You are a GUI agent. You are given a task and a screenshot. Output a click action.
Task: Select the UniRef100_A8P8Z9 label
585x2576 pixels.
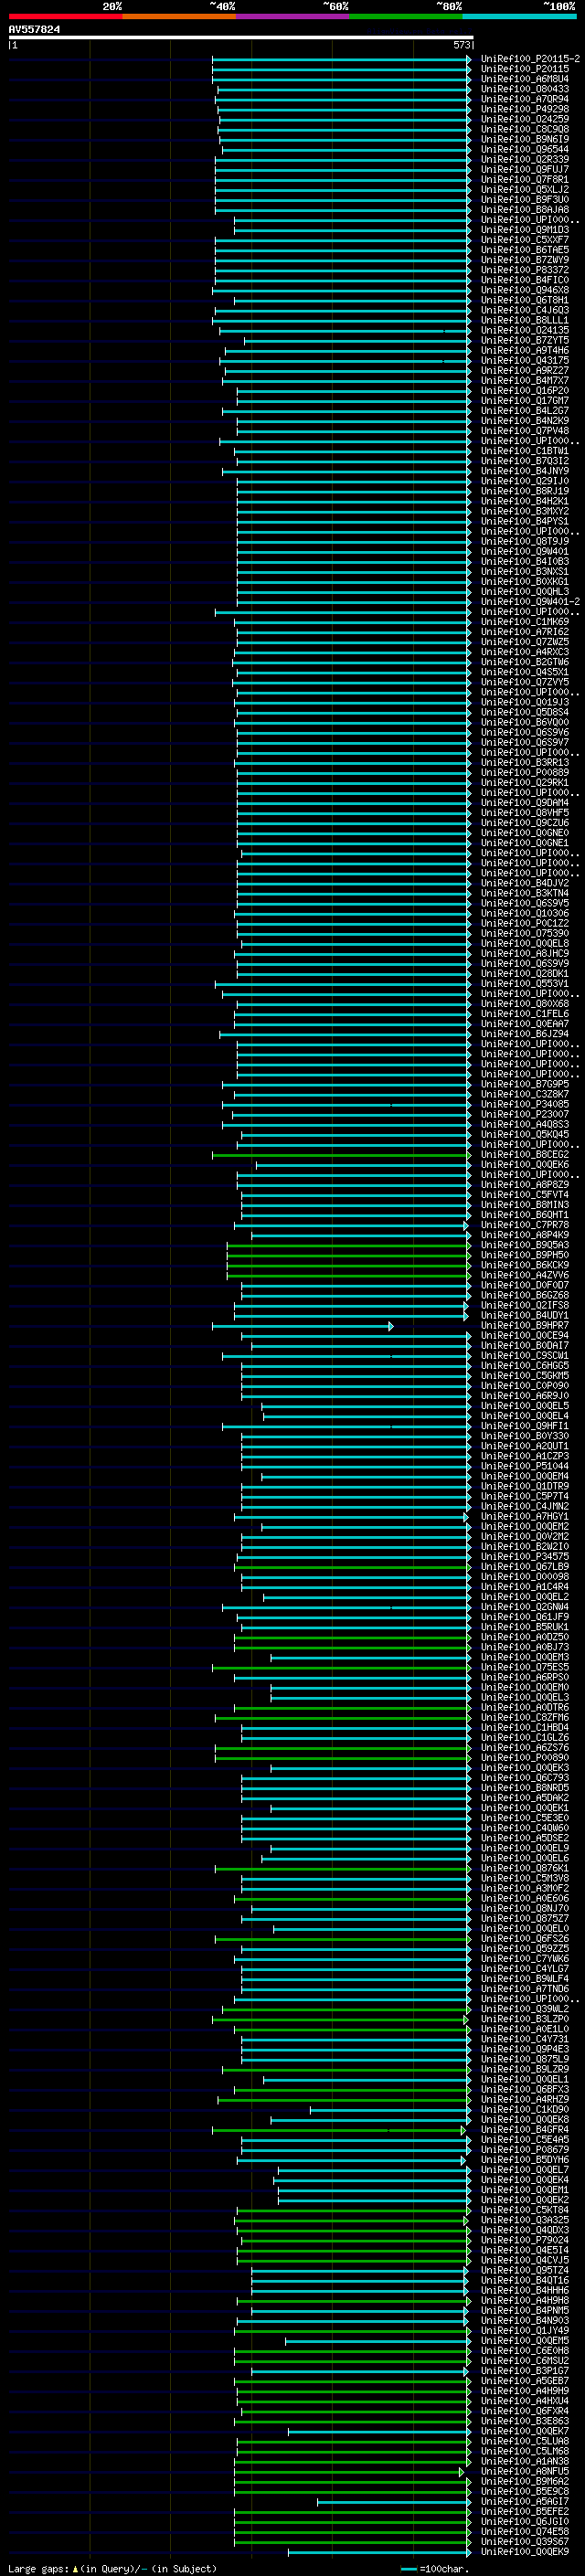pyautogui.click(x=525, y=1185)
